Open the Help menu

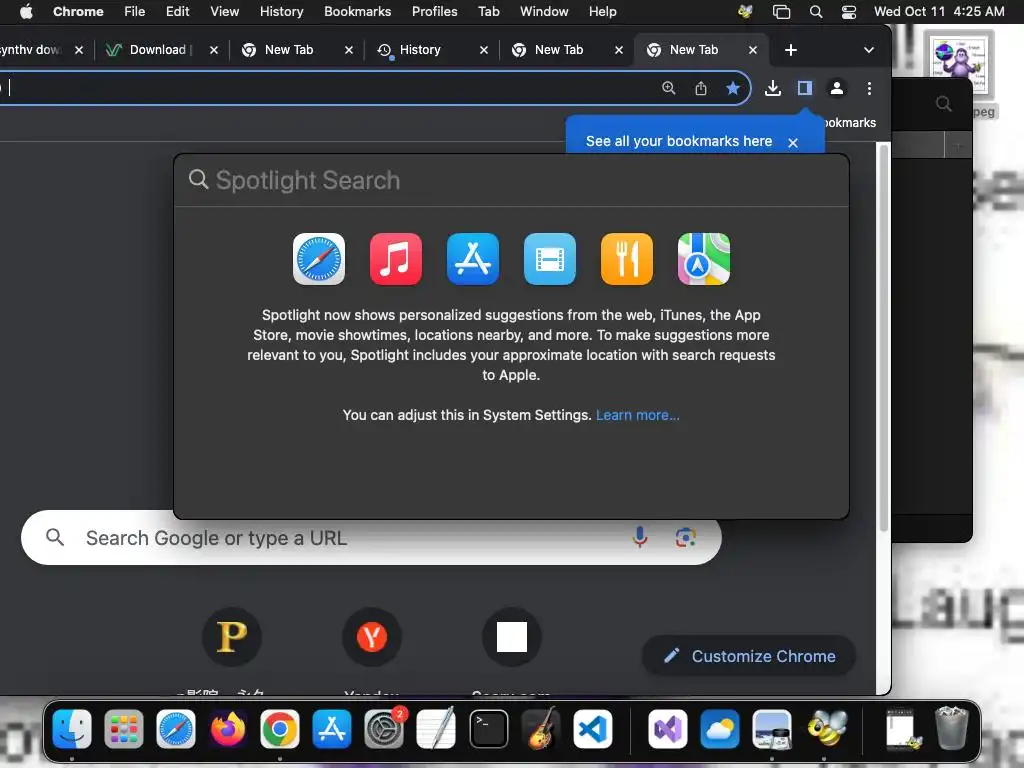coord(602,12)
